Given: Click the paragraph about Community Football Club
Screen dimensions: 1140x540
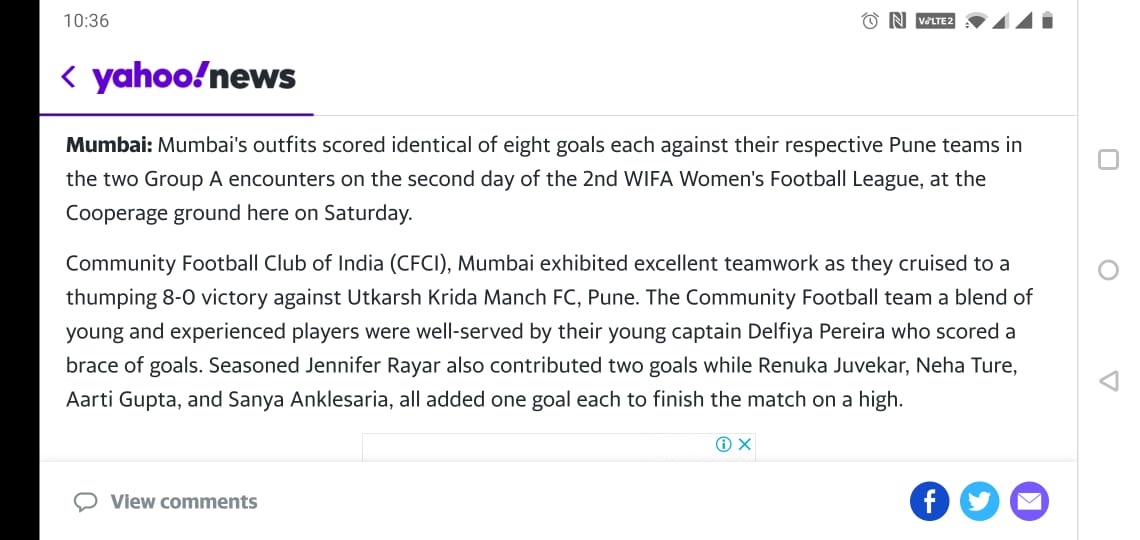Looking at the screenshot, I should tap(540, 332).
